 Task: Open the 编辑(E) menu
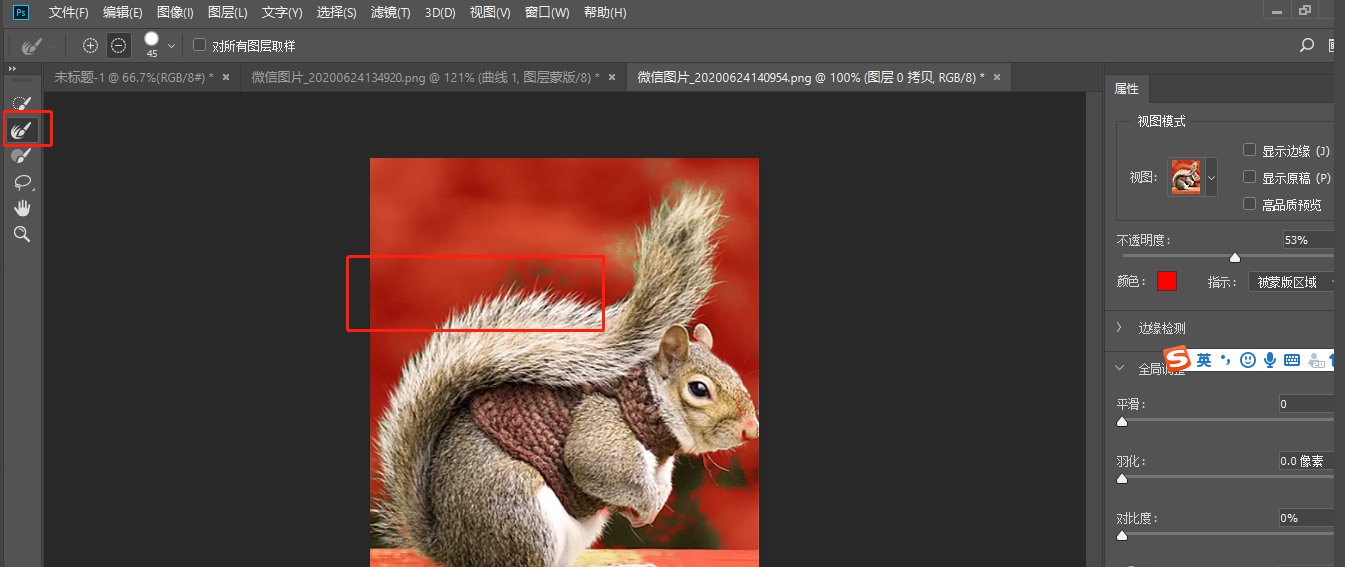(x=122, y=13)
